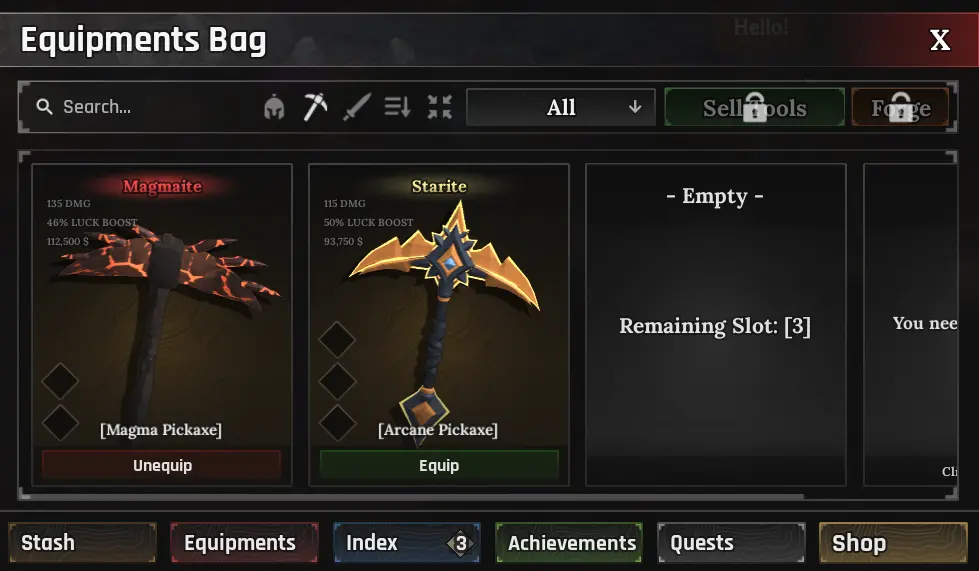979x571 pixels.
Task: Filter by sword weapon icon
Action: click(x=357, y=107)
